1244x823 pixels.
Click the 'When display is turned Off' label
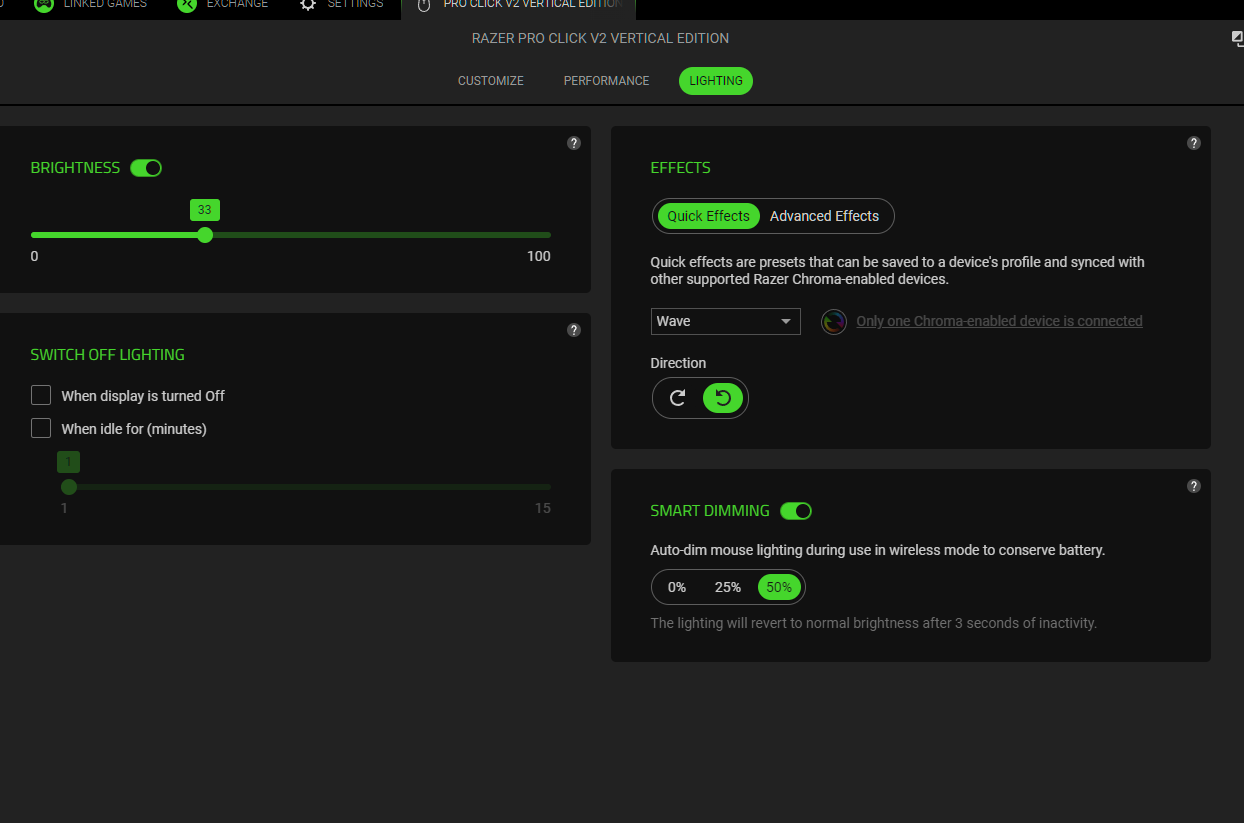click(x=143, y=396)
